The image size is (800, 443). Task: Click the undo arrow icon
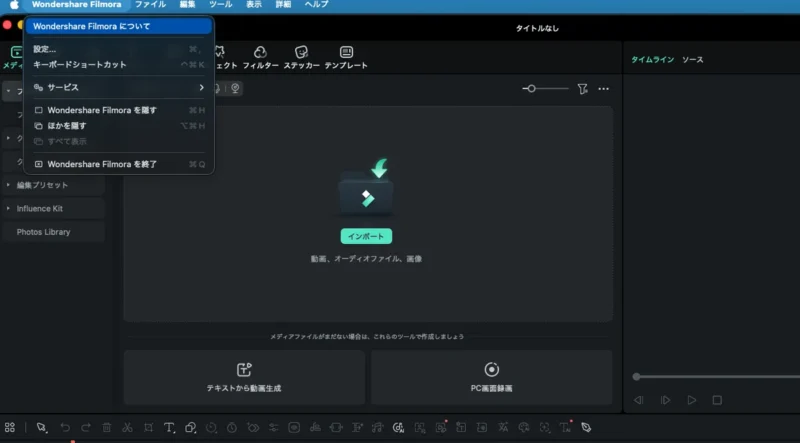click(x=65, y=428)
